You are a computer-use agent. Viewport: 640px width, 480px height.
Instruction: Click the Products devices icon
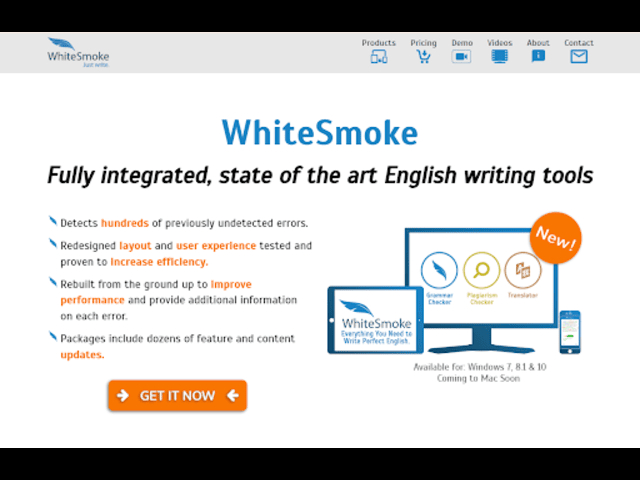pos(378,57)
